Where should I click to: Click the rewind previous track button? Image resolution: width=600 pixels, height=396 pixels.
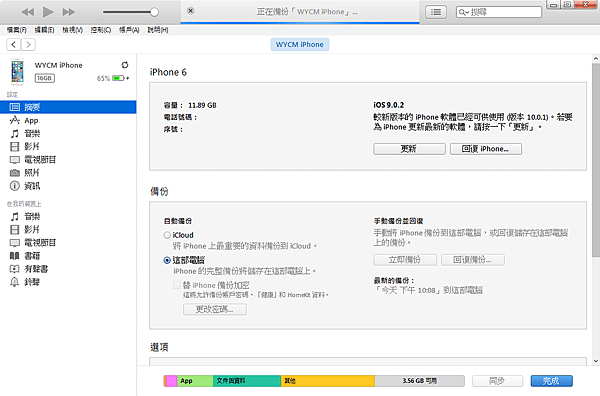tap(28, 12)
